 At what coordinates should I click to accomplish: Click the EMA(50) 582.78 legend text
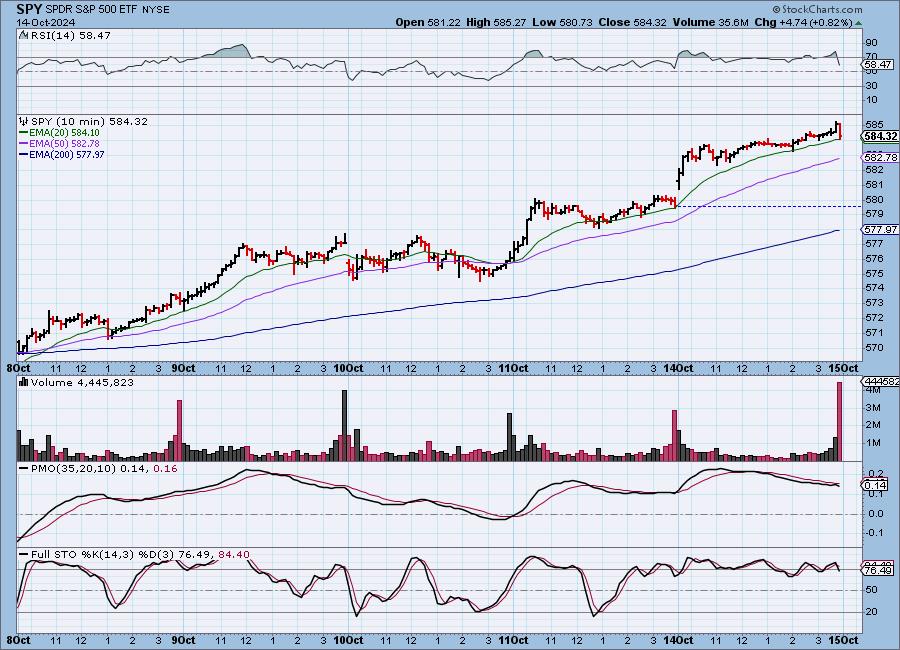(x=64, y=144)
